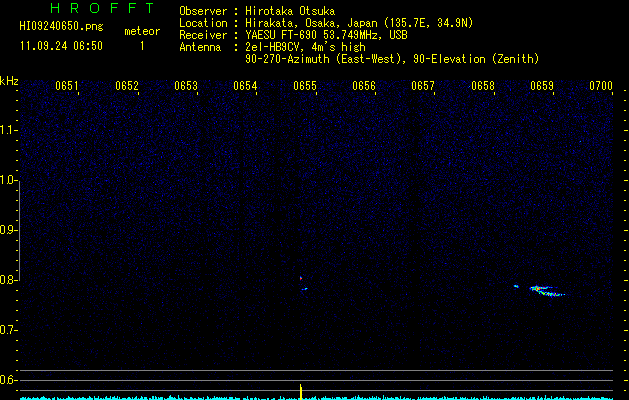Image resolution: width=629 pixels, height=400 pixels.
Task: Click the 0.9 kHz axis label
Action: coord(8,230)
